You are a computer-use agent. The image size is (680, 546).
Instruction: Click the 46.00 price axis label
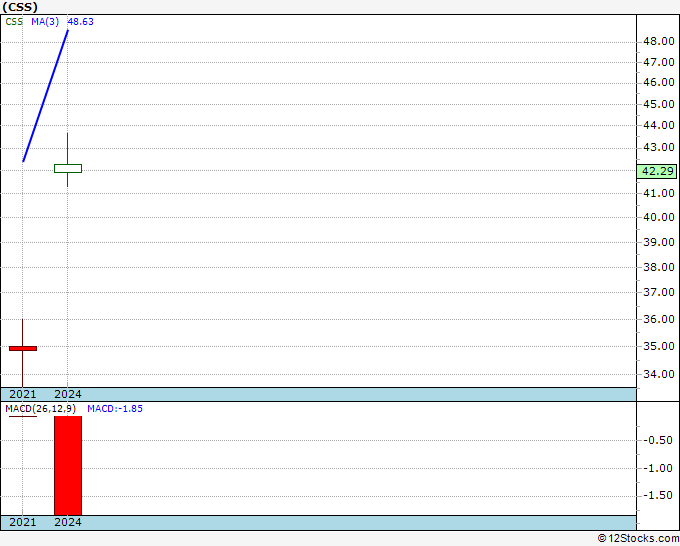(659, 82)
